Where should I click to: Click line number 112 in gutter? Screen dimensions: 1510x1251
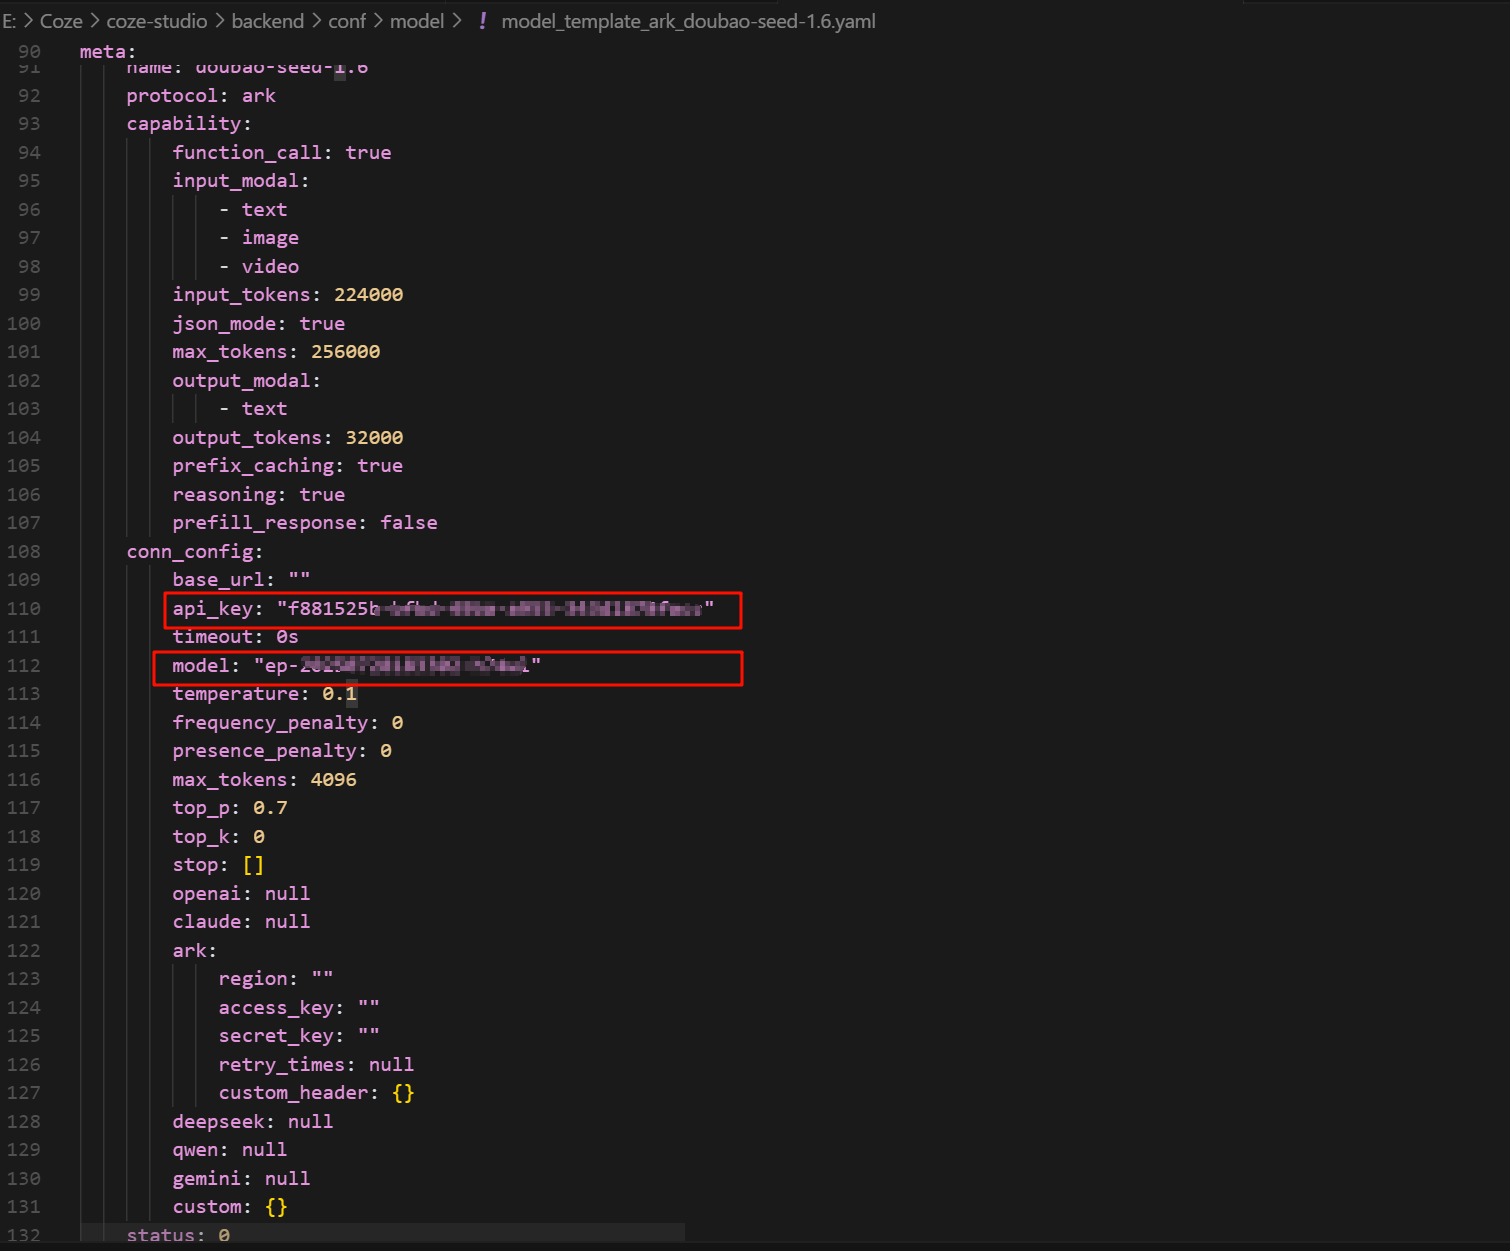click(24, 666)
